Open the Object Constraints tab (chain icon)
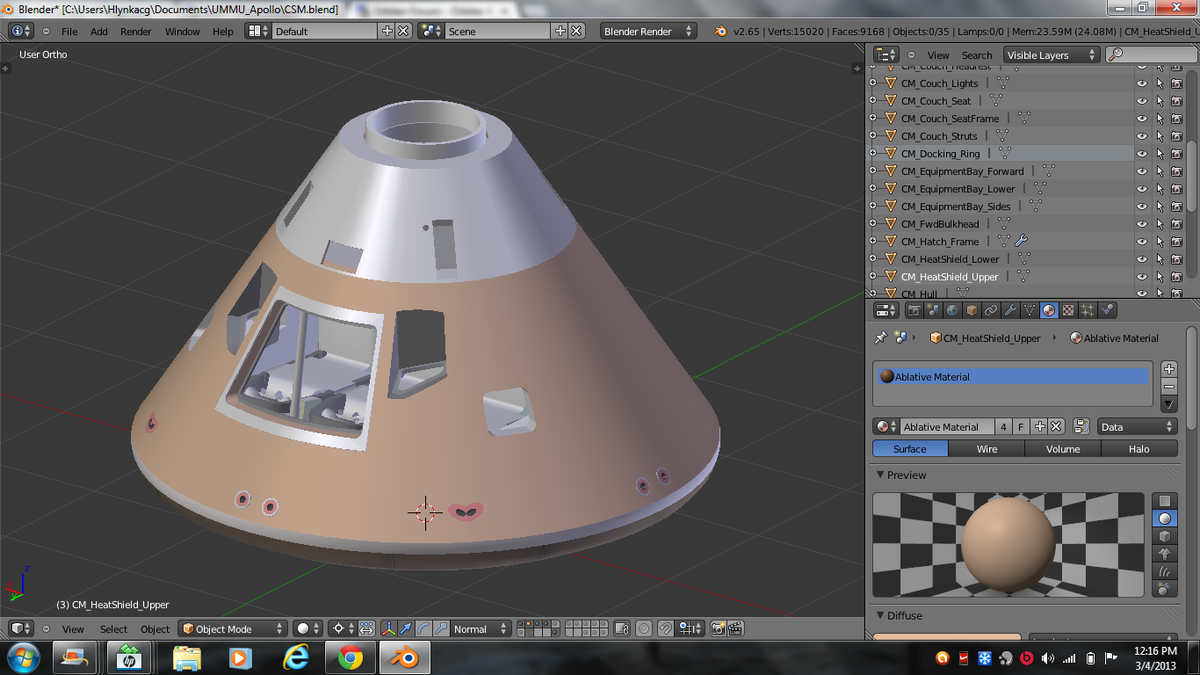 coord(991,311)
